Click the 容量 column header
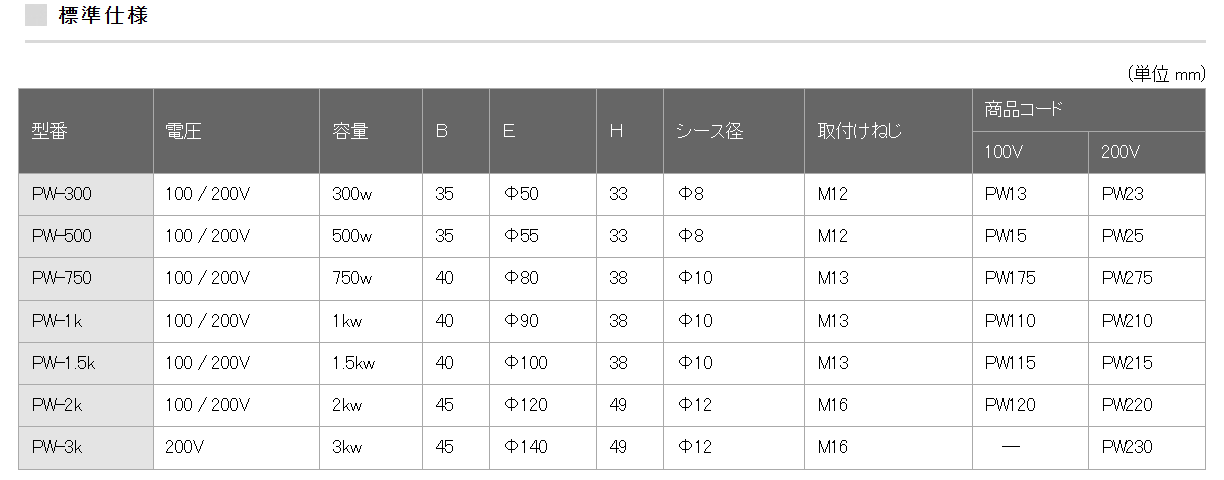This screenshot has width=1224, height=480. (350, 131)
